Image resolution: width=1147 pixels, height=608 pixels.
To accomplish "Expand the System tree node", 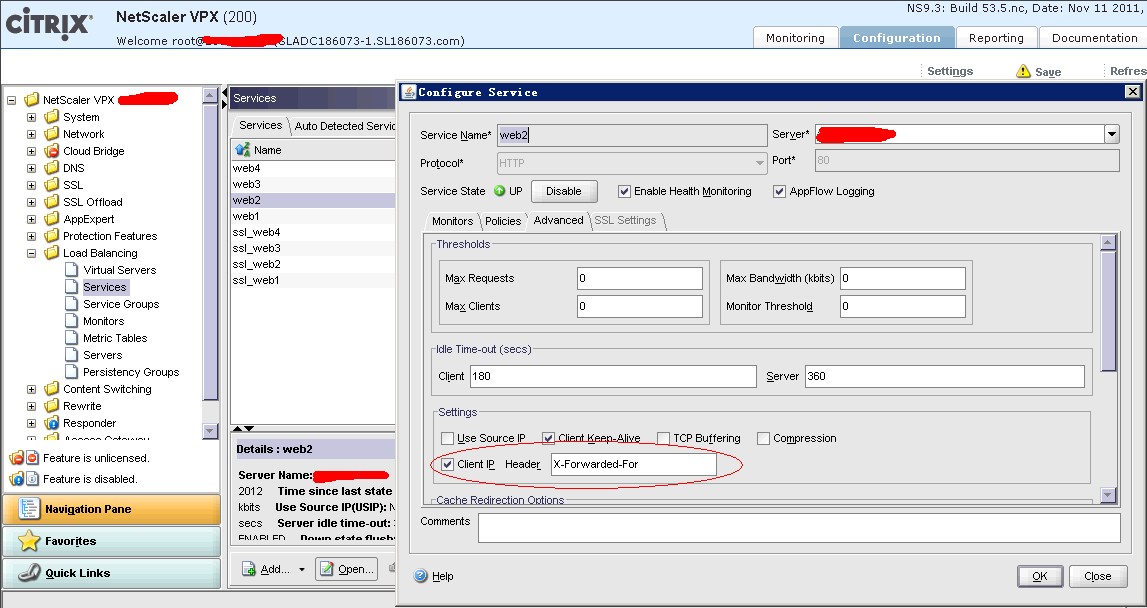I will 31,117.
